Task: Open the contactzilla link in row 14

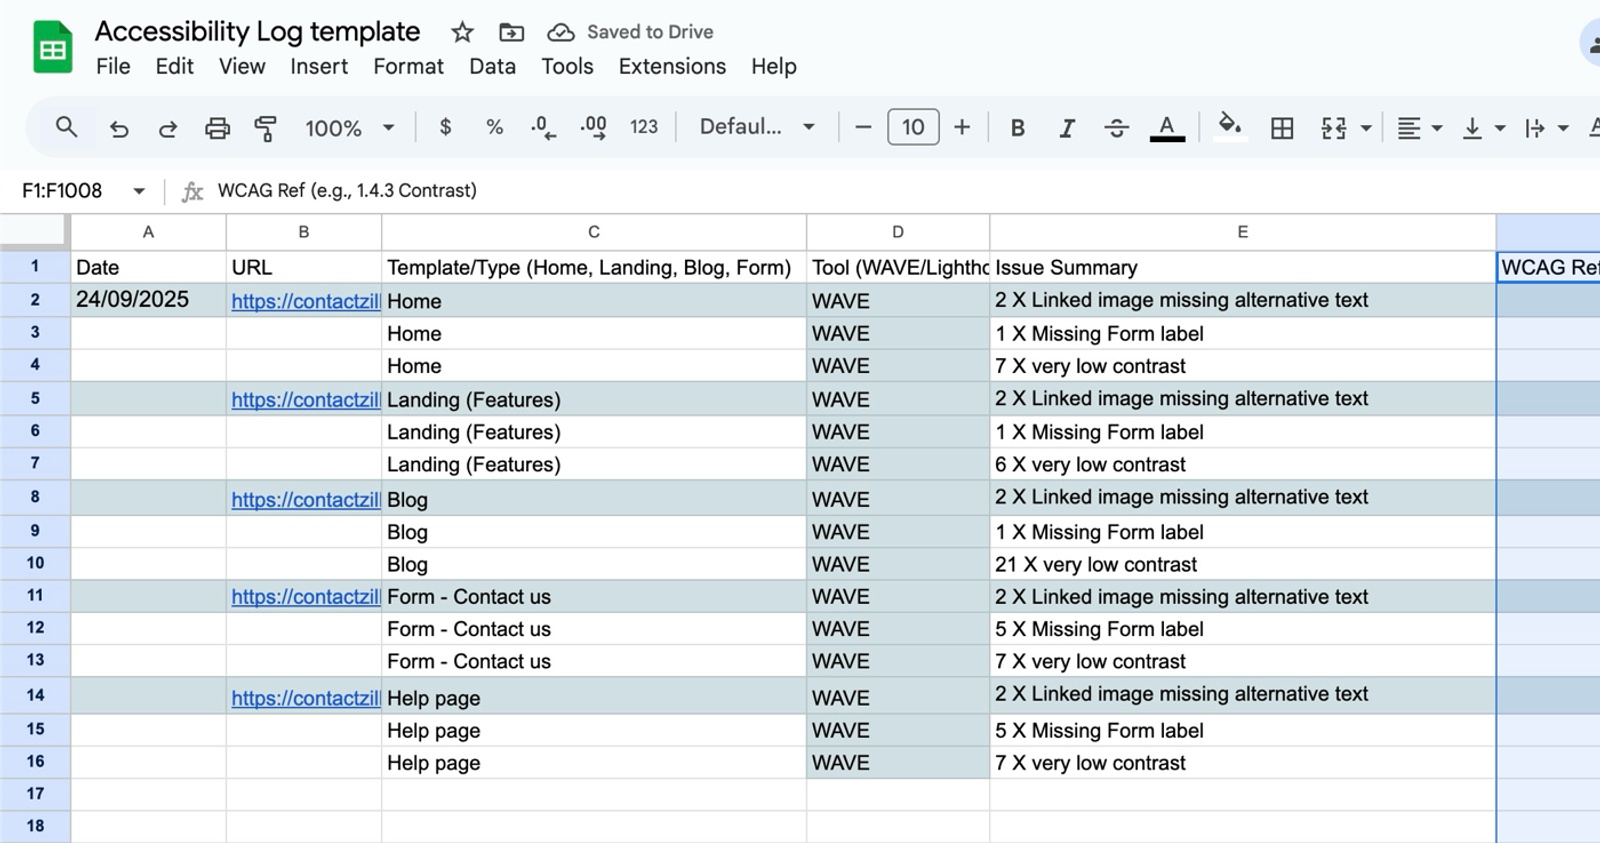Action: click(305, 698)
